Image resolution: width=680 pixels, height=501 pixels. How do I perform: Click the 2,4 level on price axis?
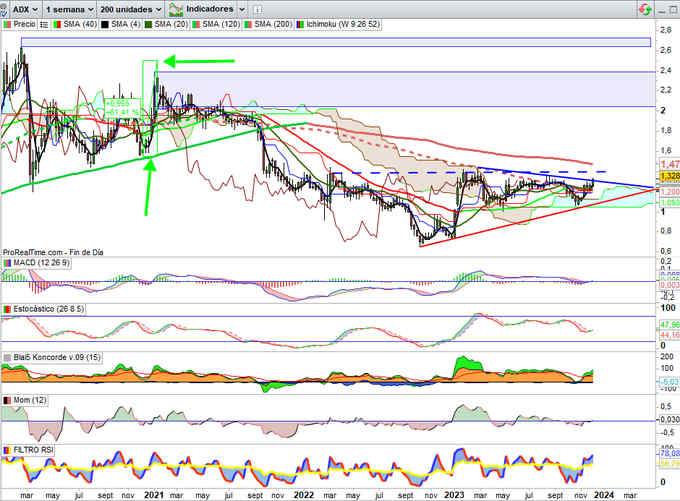pyautogui.click(x=666, y=70)
